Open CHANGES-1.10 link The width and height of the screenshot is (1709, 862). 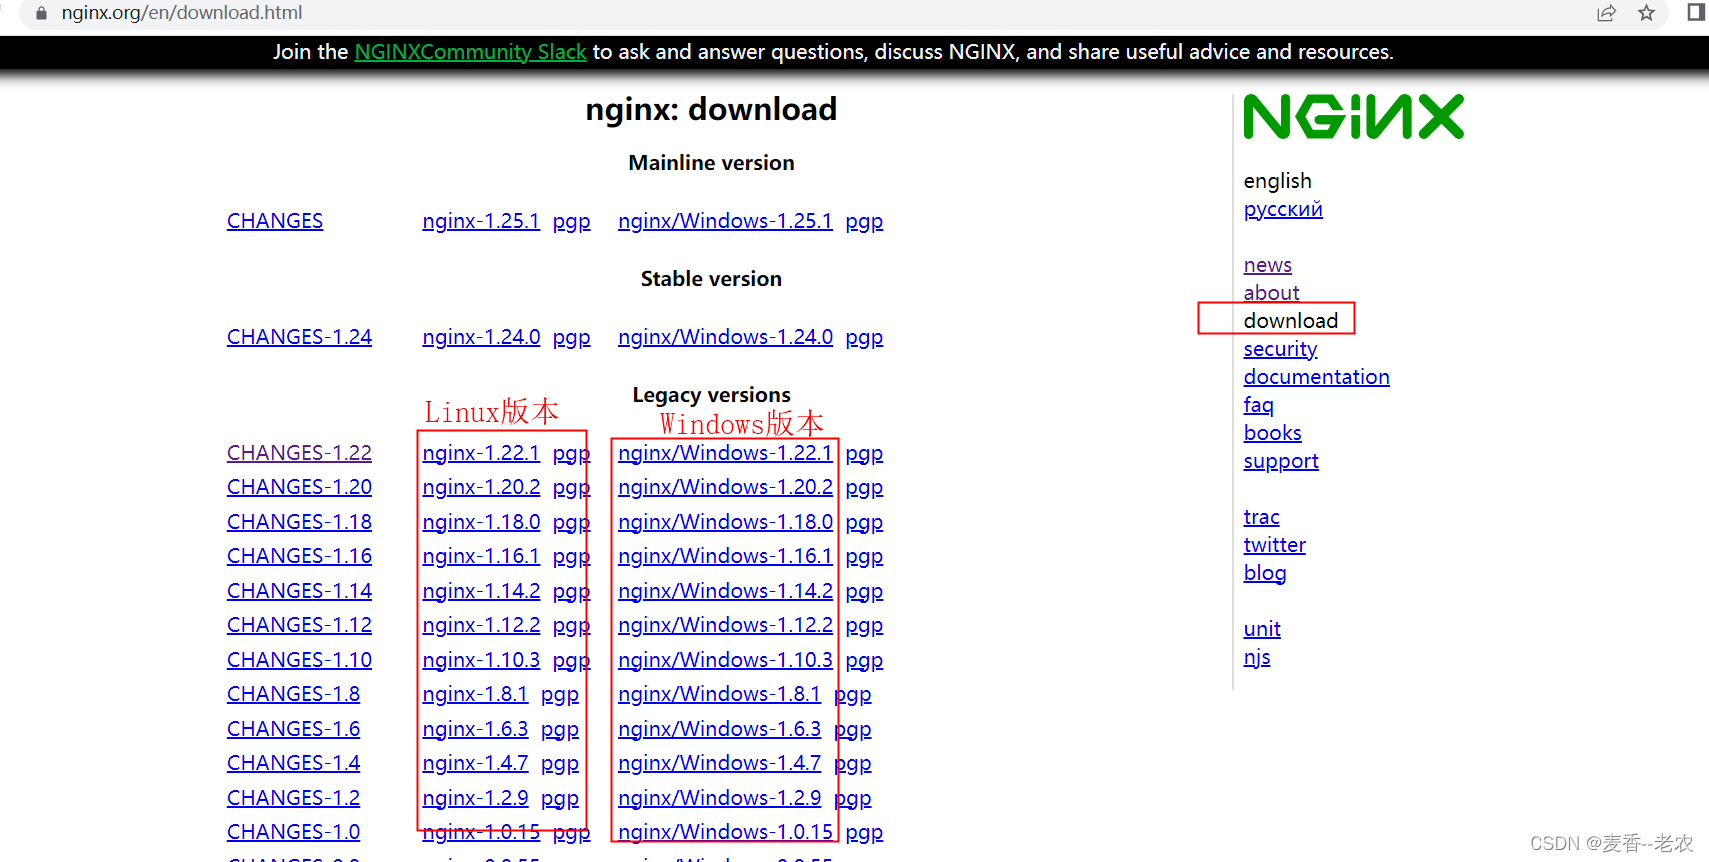(299, 660)
